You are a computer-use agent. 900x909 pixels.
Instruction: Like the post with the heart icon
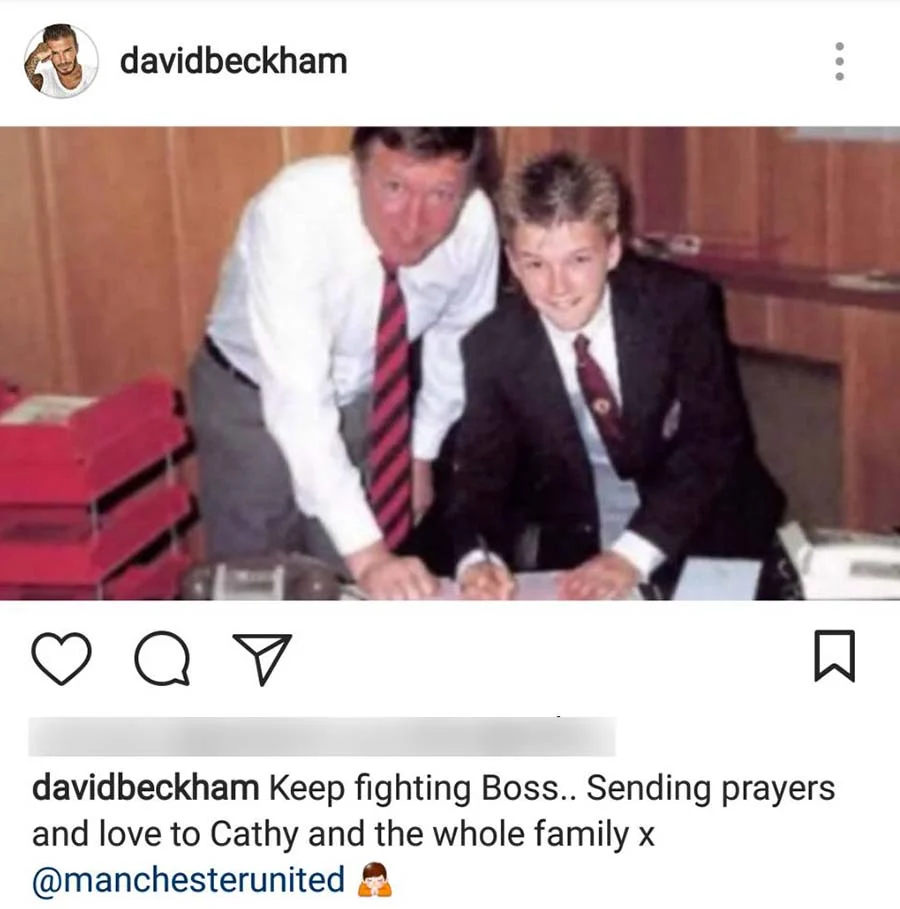[61, 659]
